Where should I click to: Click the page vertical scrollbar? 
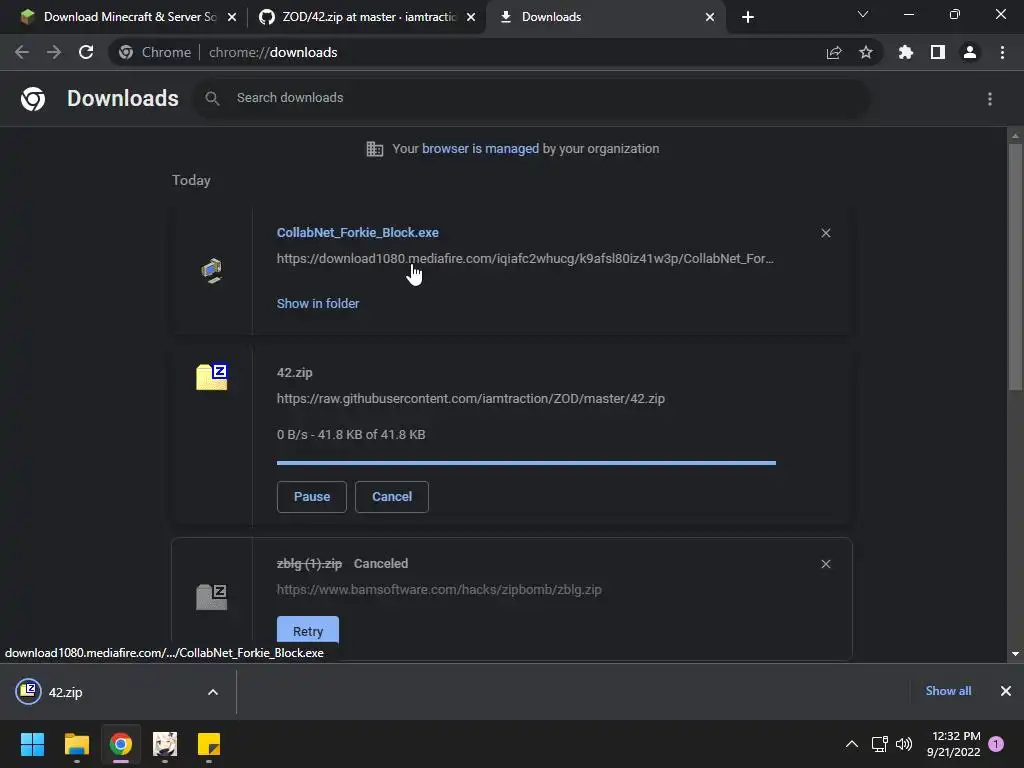click(1015, 268)
